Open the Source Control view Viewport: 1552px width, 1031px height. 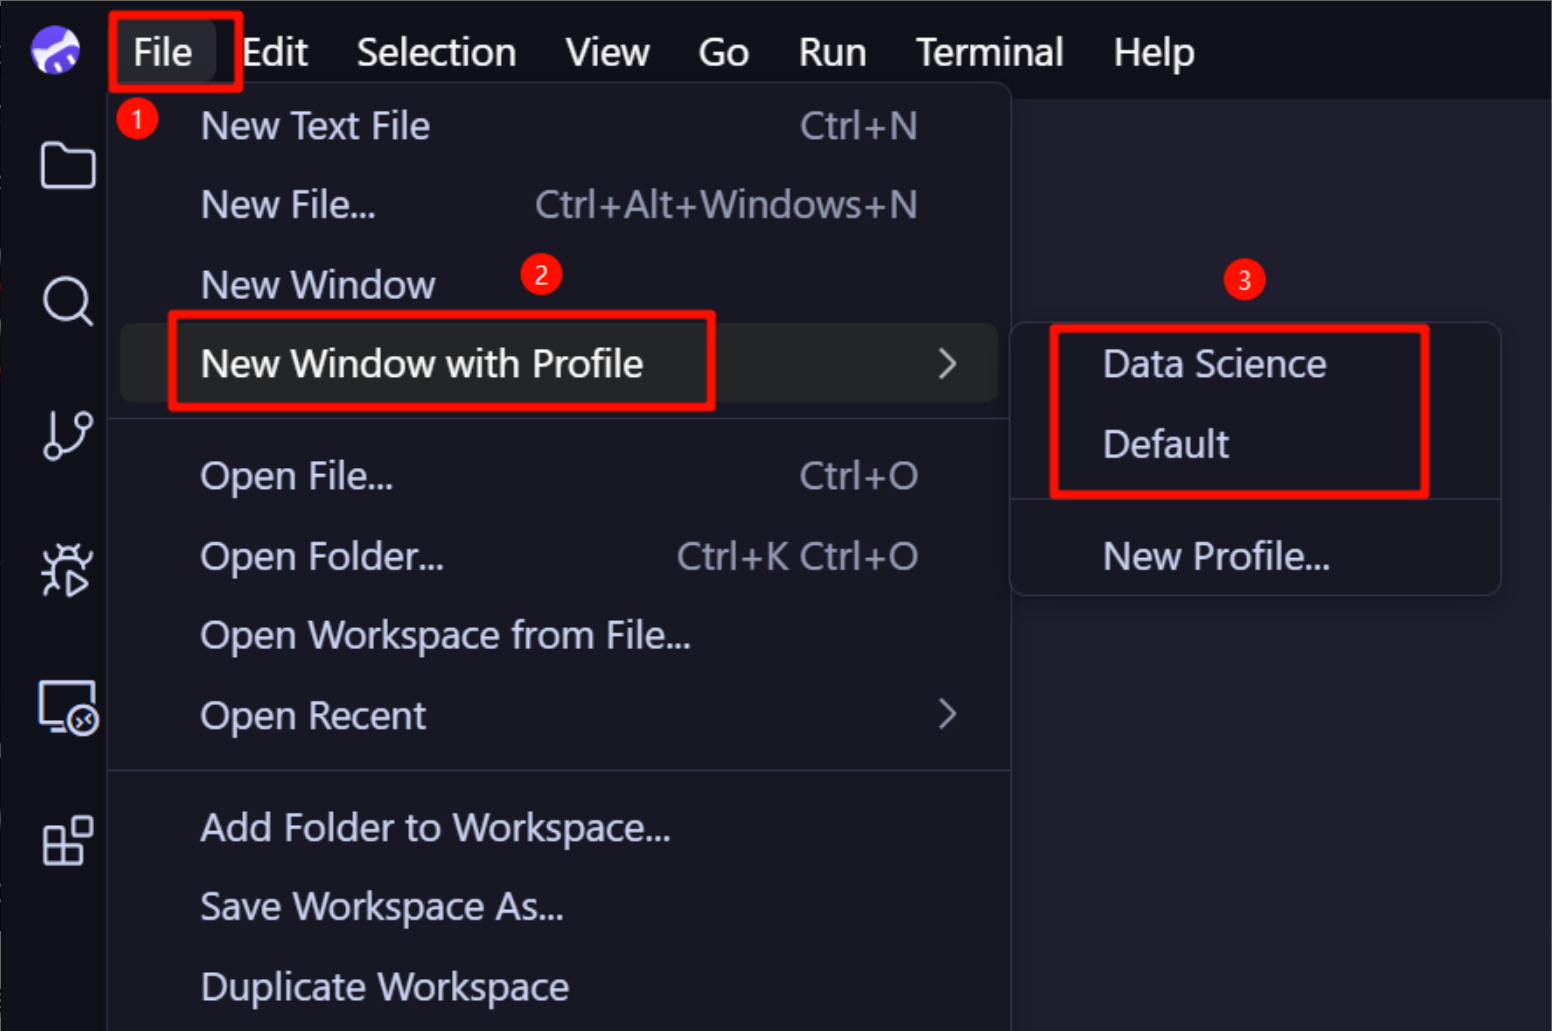coord(67,435)
